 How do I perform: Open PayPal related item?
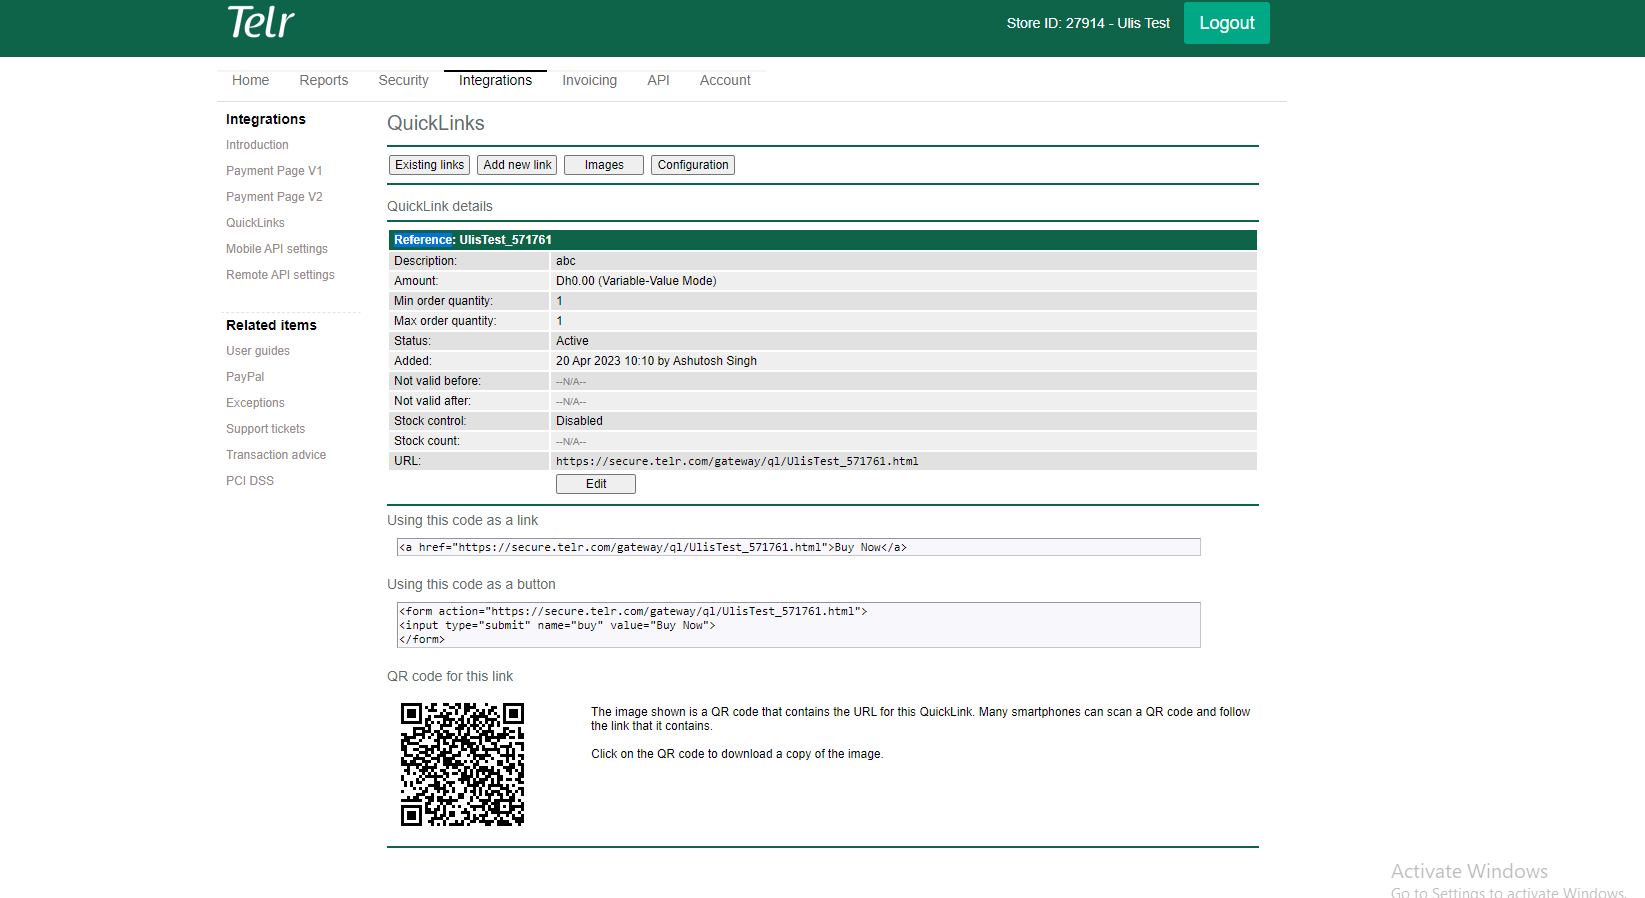pyautogui.click(x=245, y=377)
